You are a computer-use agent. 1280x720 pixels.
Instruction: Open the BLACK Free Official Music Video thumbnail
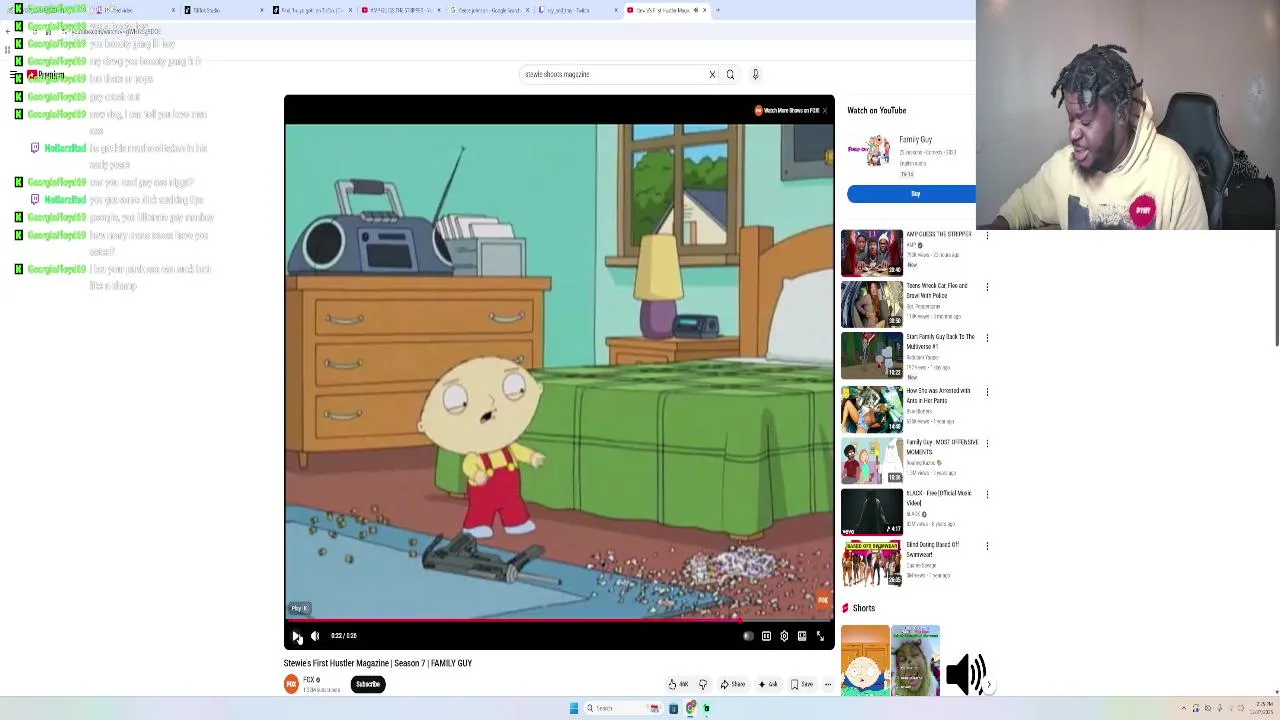coord(872,512)
